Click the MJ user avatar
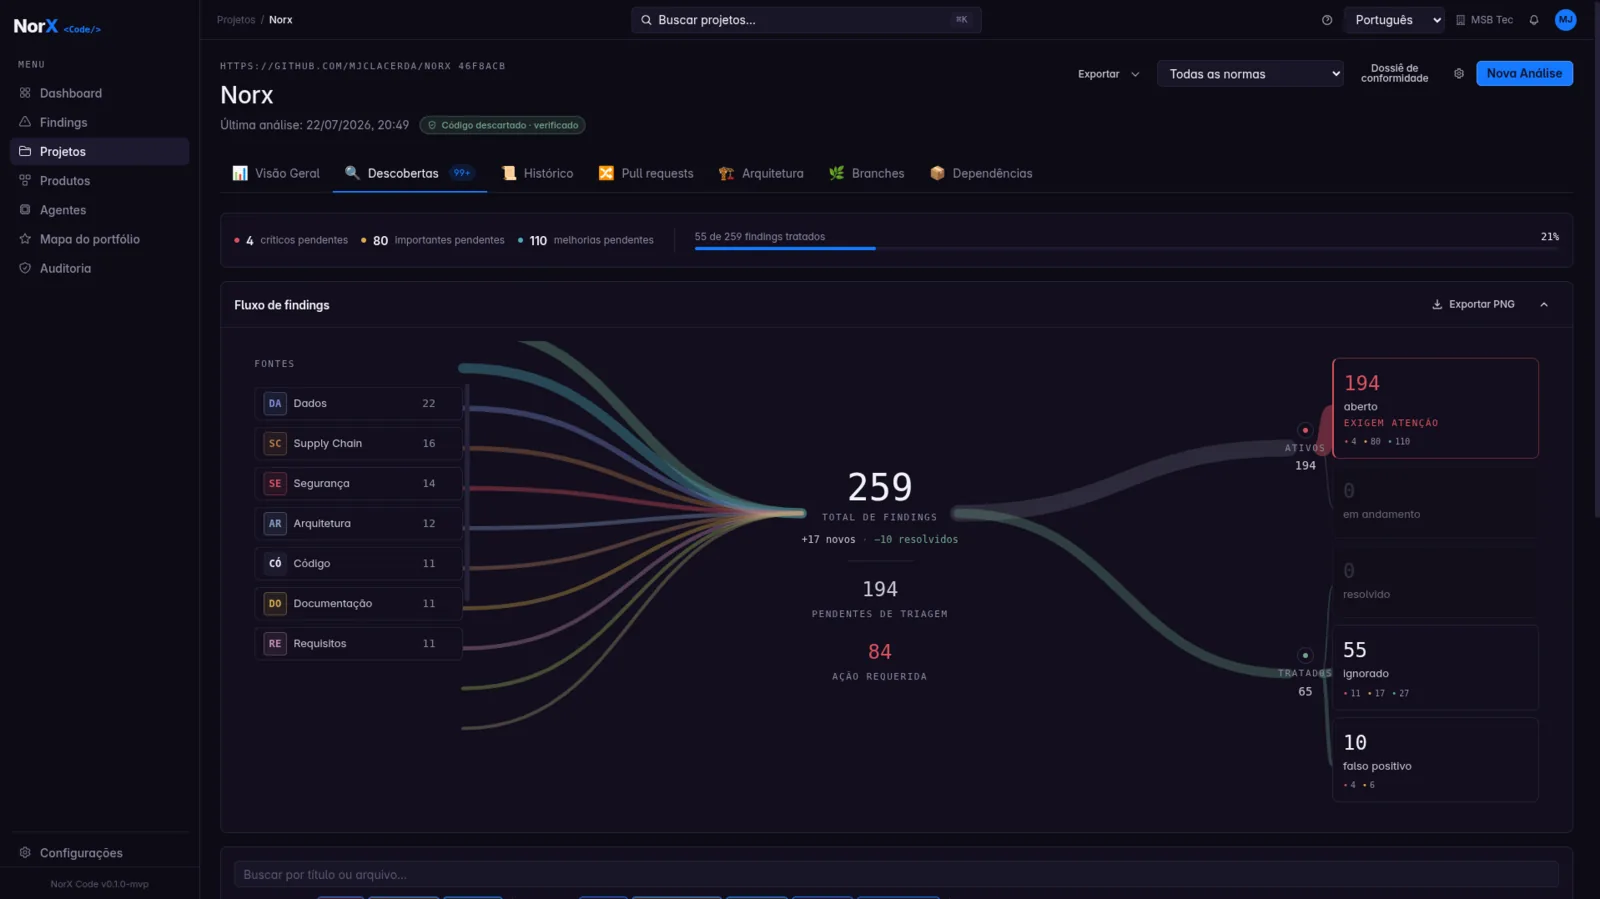Image resolution: width=1600 pixels, height=899 pixels. tap(1566, 20)
